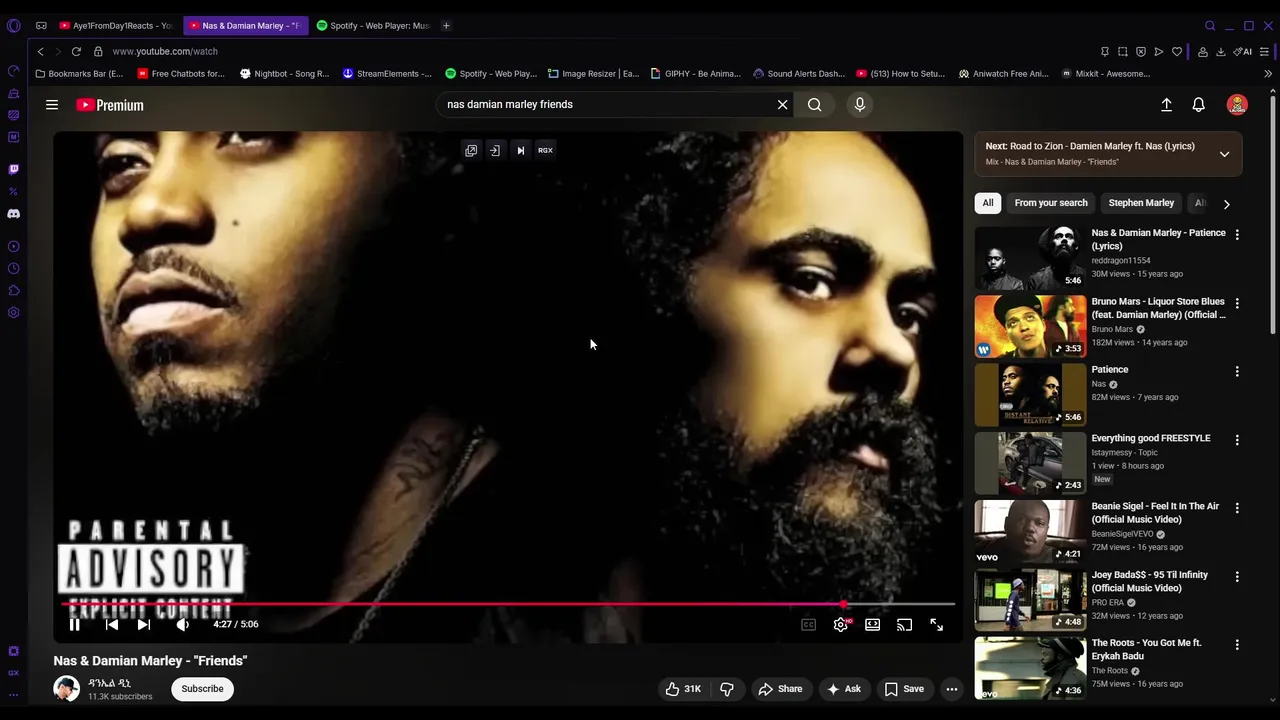
Task: Open video popout icon above player
Action: pos(471,150)
